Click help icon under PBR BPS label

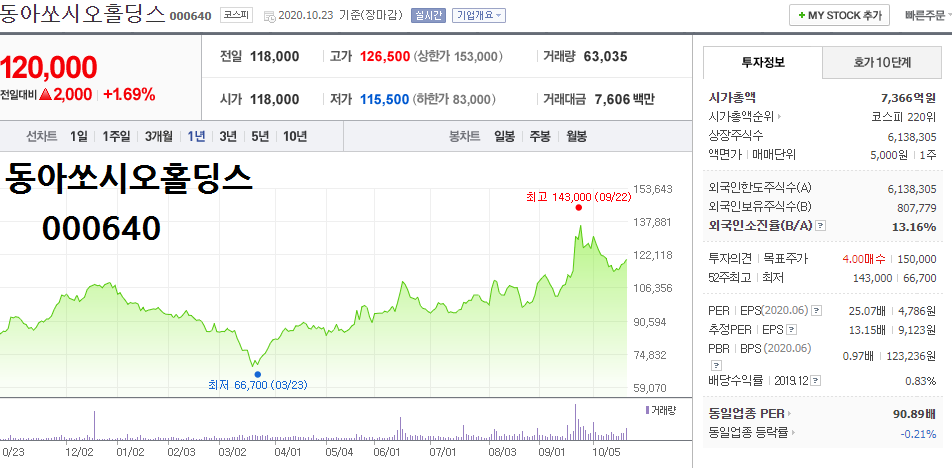[x=716, y=365]
